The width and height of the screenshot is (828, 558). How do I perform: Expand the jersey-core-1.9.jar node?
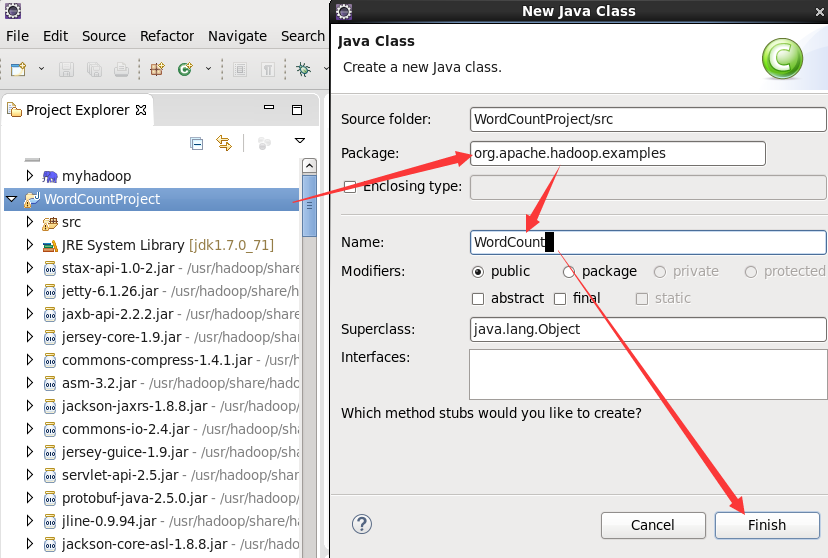tap(30, 336)
